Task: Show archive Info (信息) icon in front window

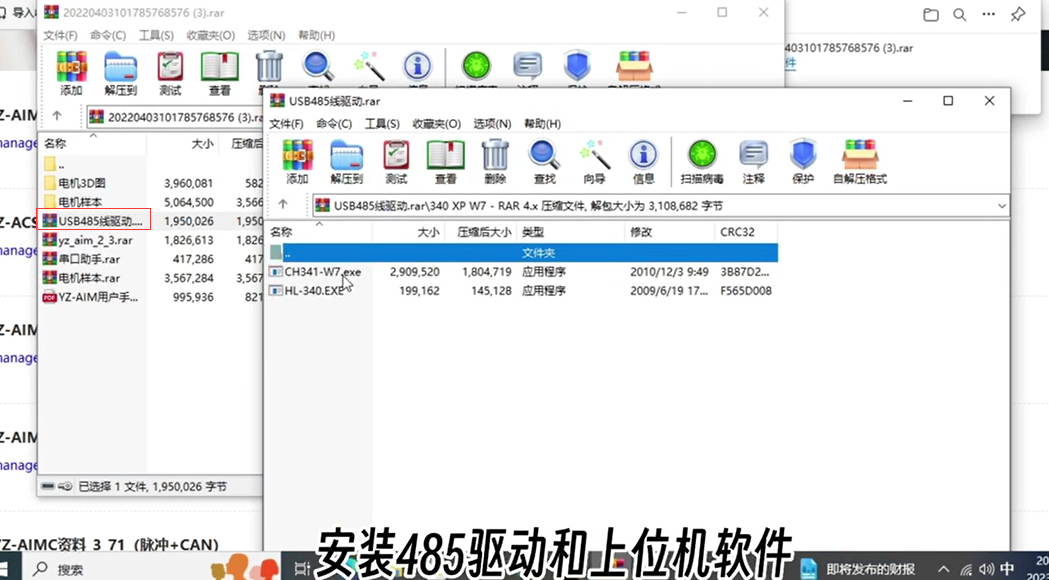Action: (x=644, y=161)
